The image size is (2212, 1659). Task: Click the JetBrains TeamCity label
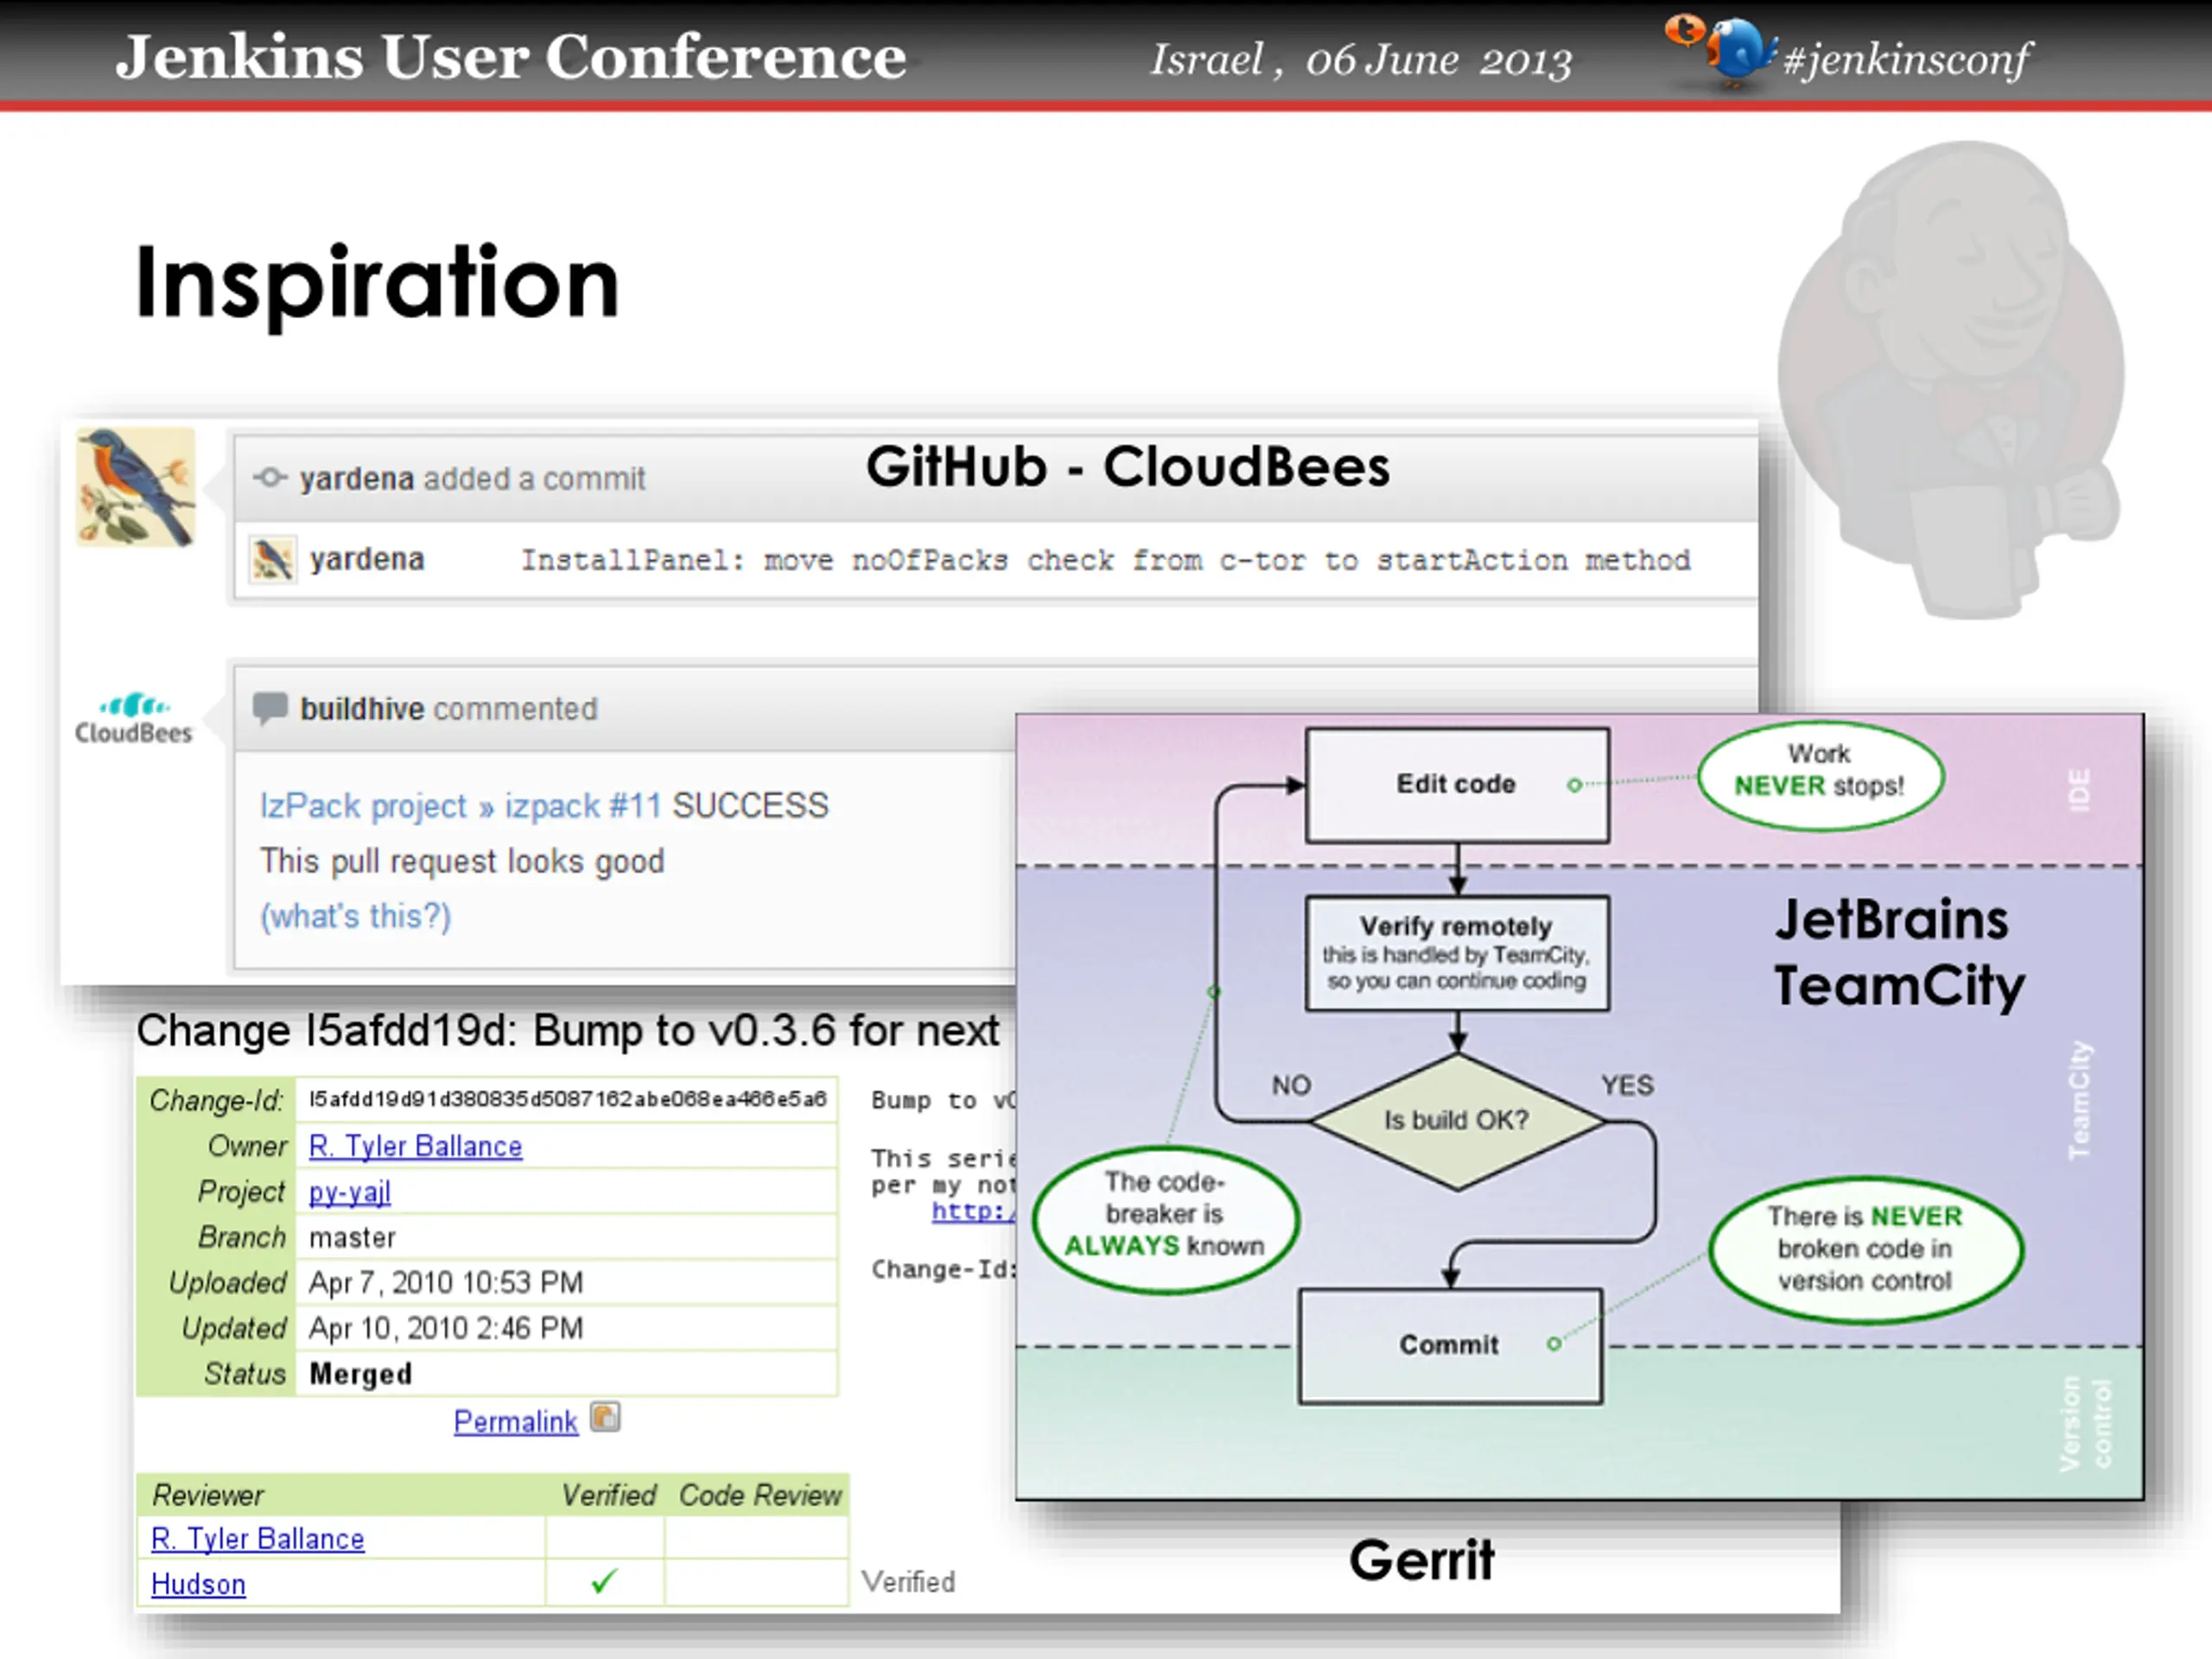pos(1899,953)
